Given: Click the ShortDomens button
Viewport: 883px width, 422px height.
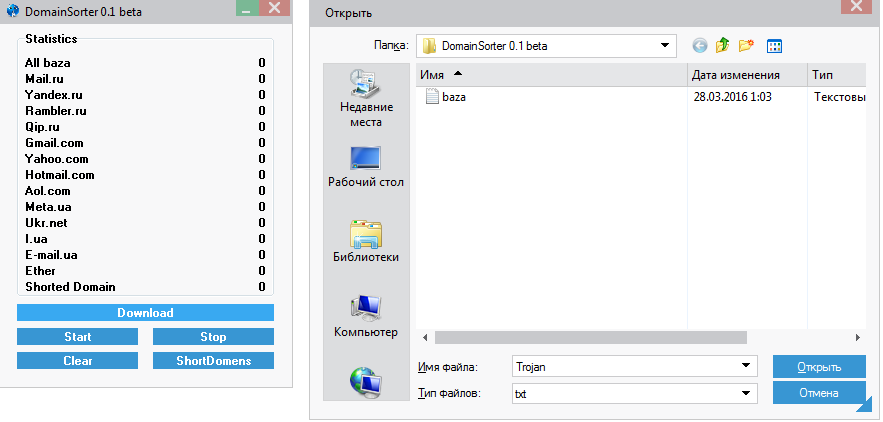Looking at the screenshot, I should click(x=213, y=361).
